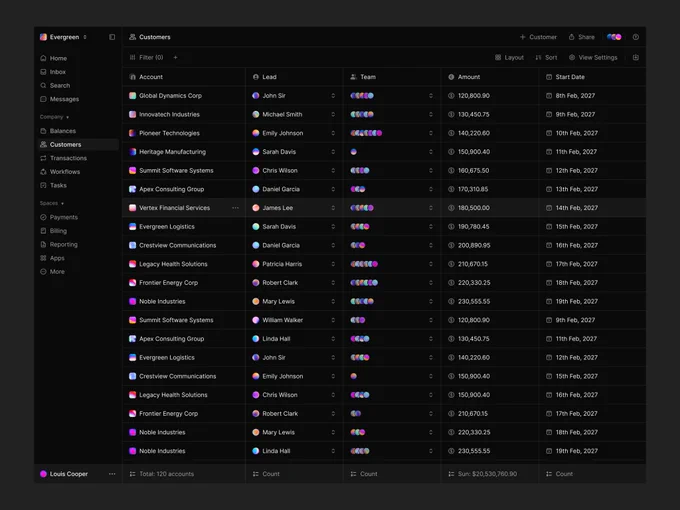Open row options for Vertex Financial Services
The height and width of the screenshot is (510, 680).
coord(235,208)
